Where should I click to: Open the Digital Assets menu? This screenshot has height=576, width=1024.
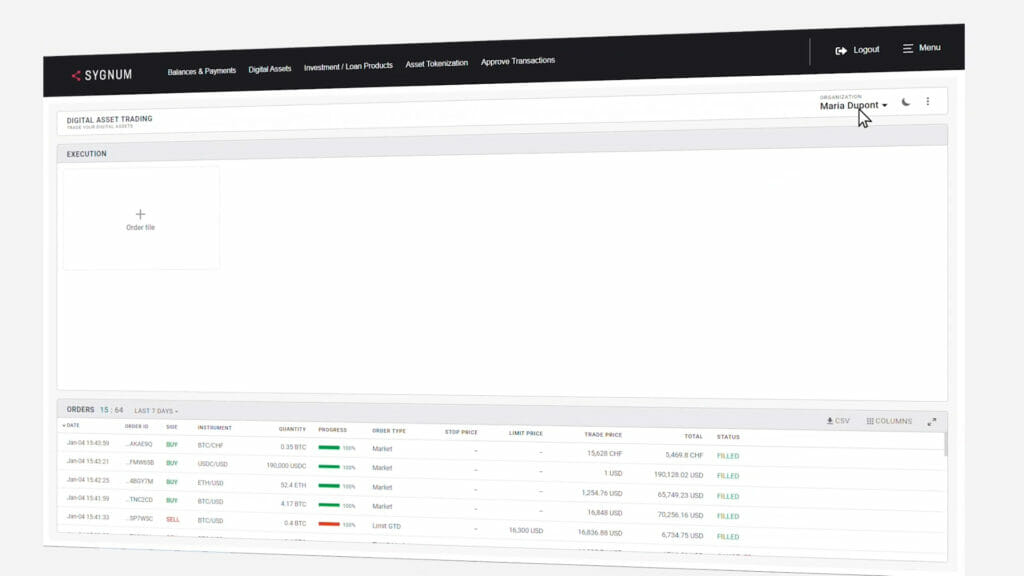(x=270, y=69)
